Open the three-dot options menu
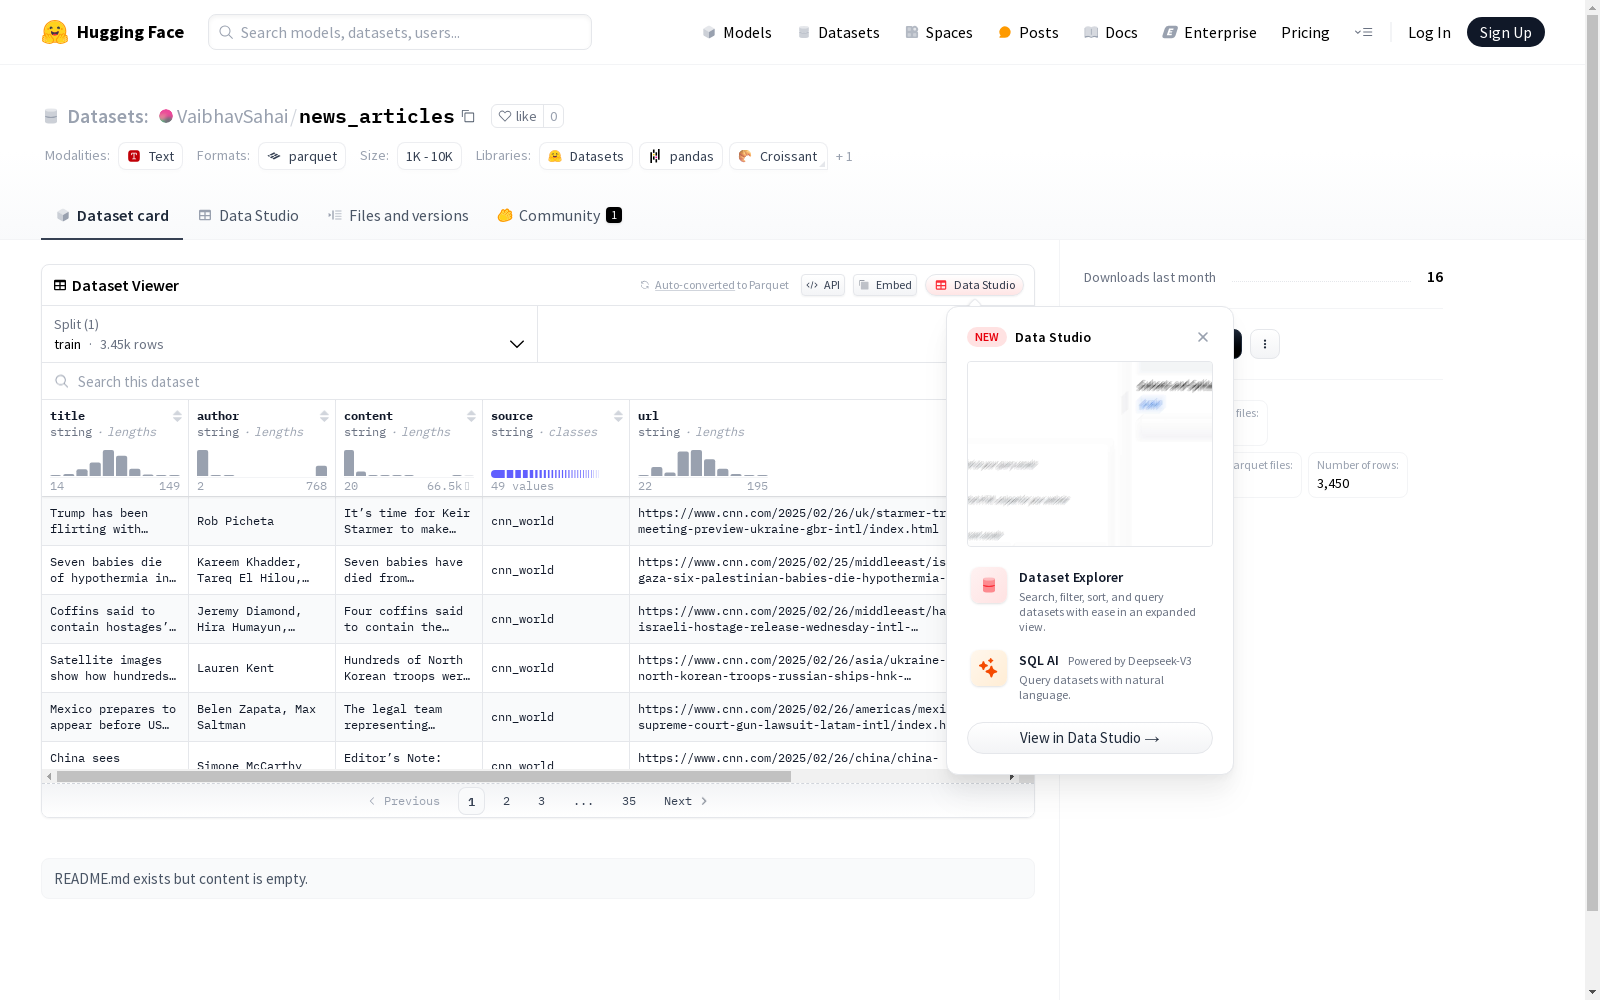This screenshot has height=1000, width=1600. coord(1265,344)
